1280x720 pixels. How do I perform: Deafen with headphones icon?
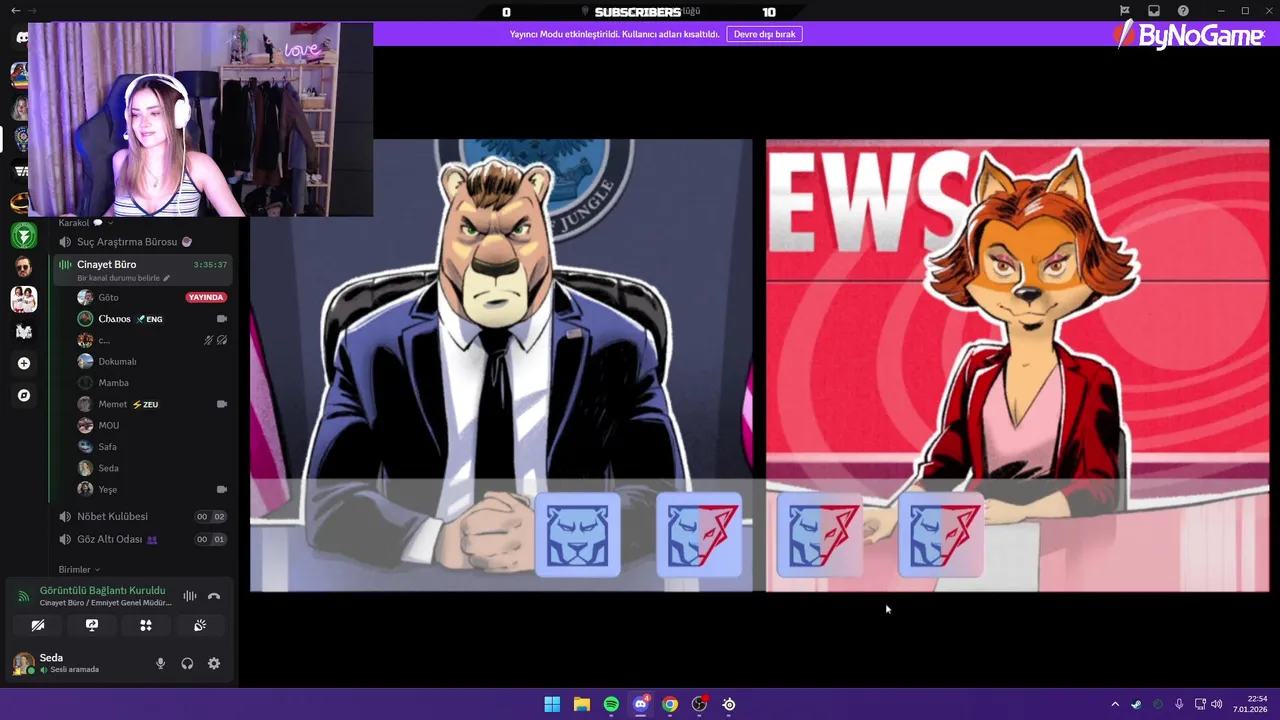point(187,663)
